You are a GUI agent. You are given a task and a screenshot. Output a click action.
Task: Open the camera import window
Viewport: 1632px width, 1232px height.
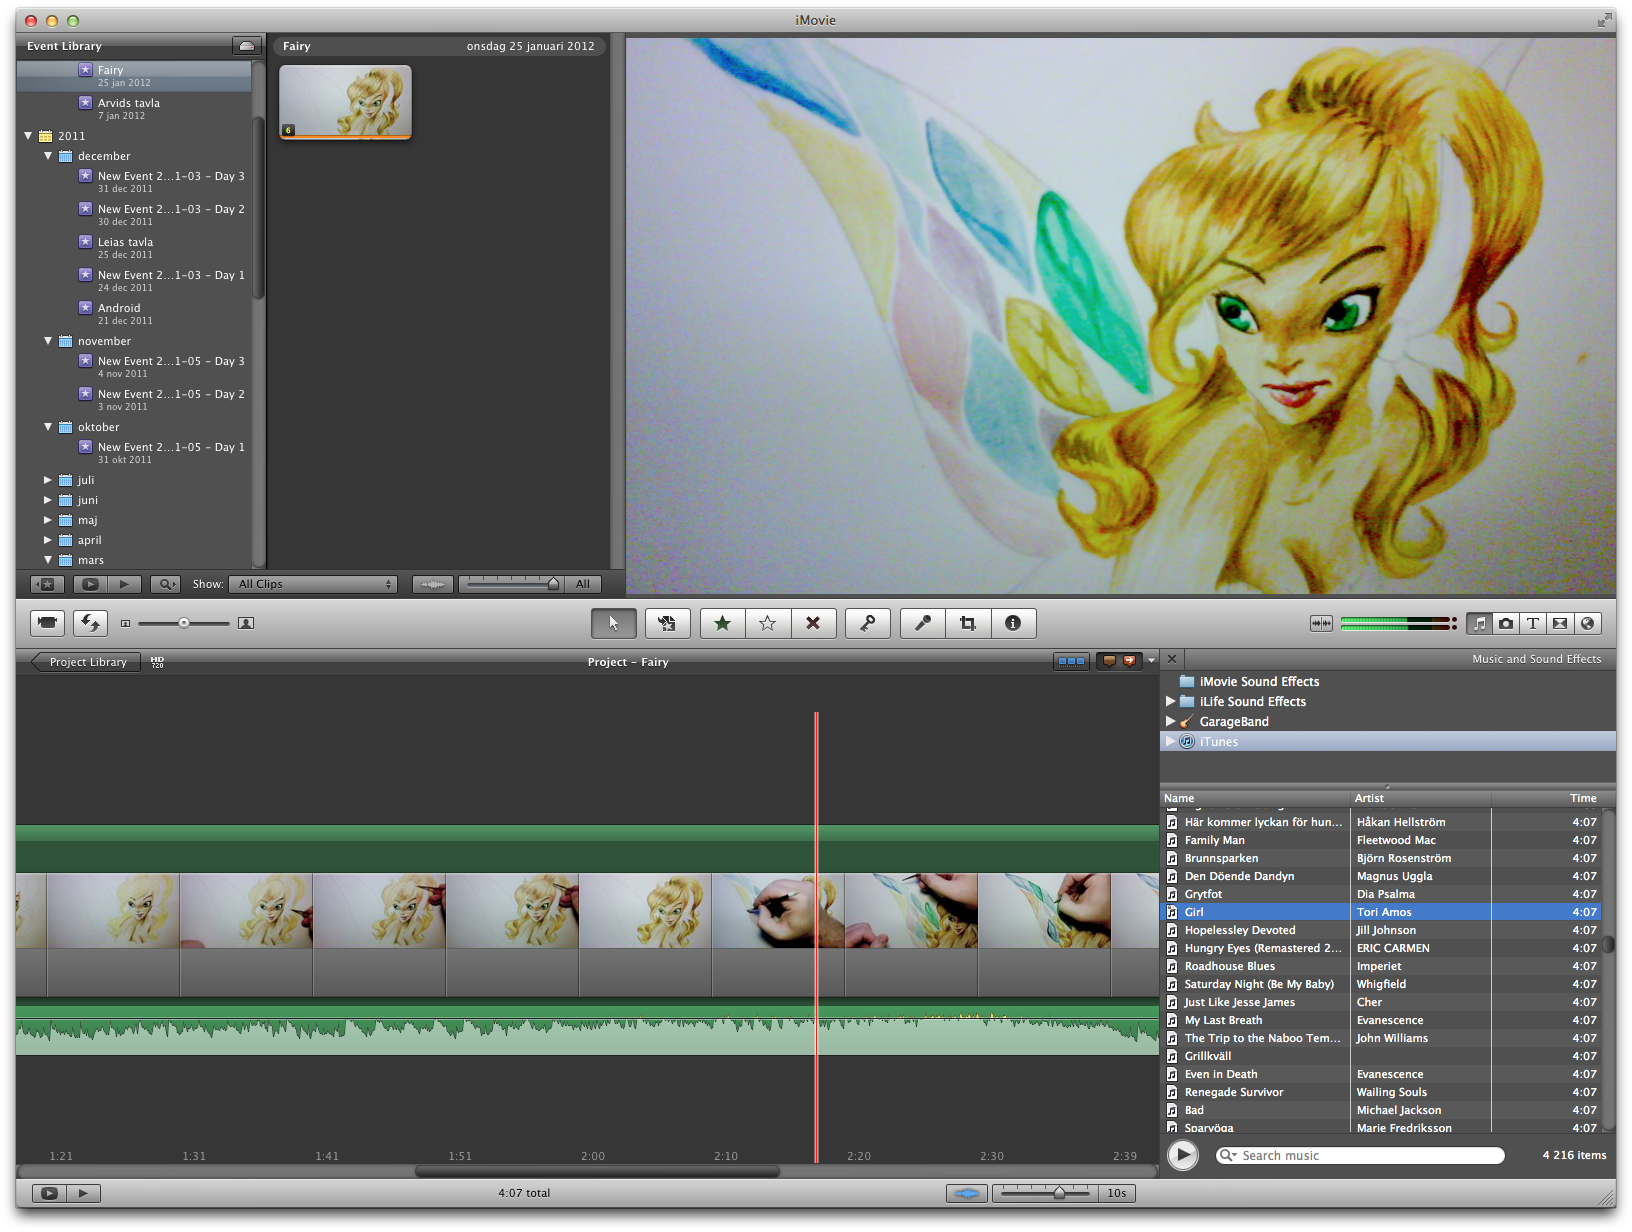coord(47,623)
